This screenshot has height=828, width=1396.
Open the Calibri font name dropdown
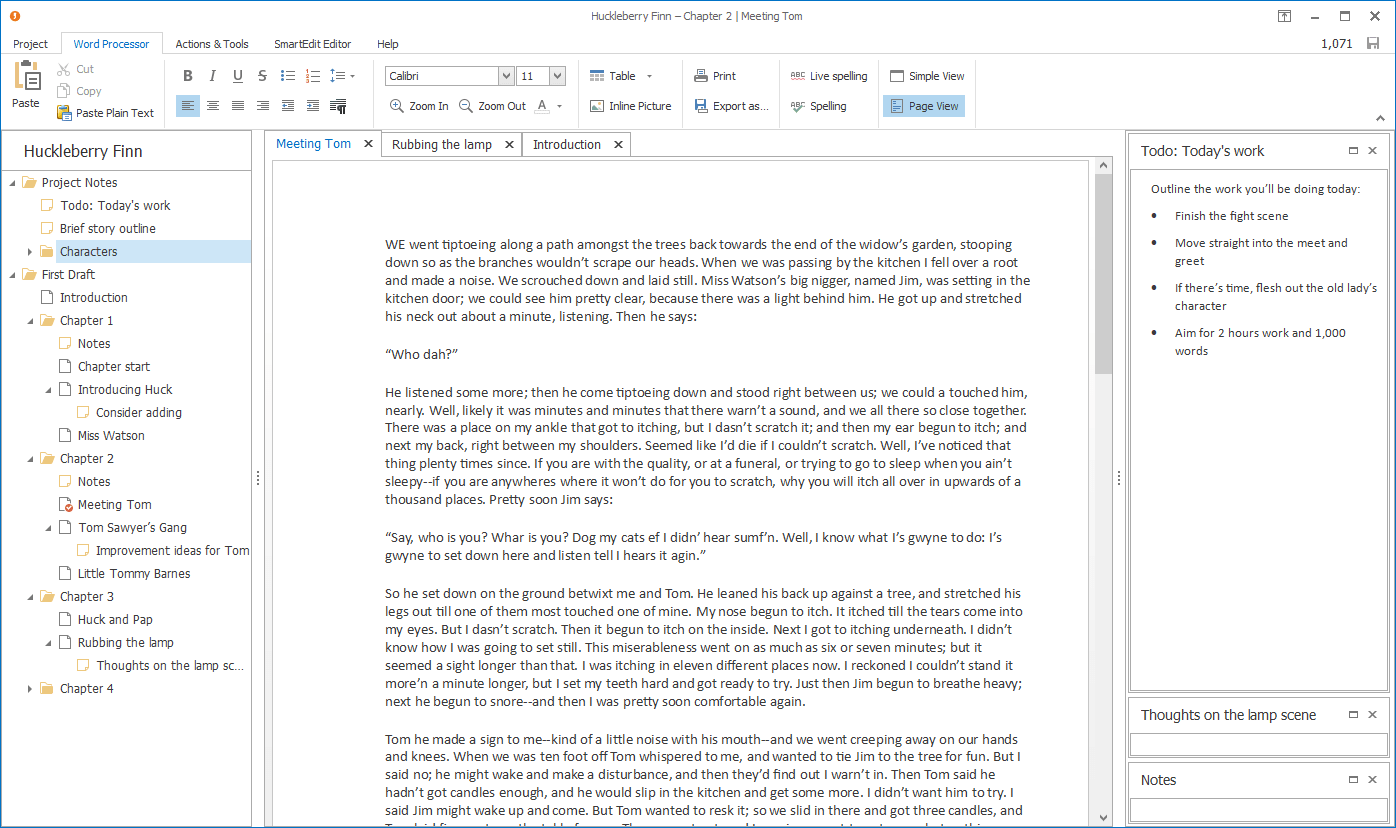coord(505,76)
